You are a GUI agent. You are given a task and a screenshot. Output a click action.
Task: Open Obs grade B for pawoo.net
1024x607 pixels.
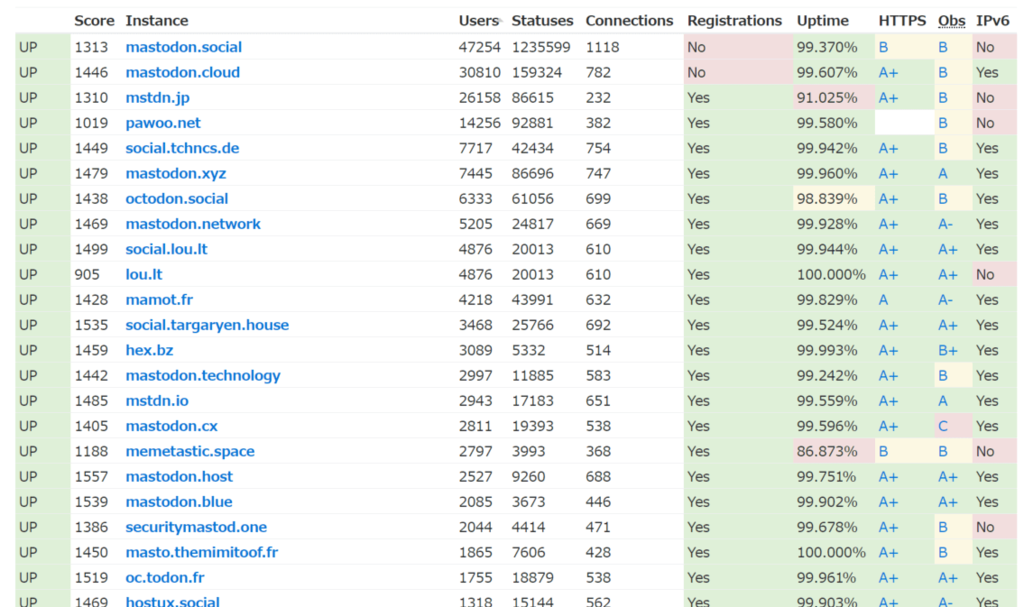(942, 123)
